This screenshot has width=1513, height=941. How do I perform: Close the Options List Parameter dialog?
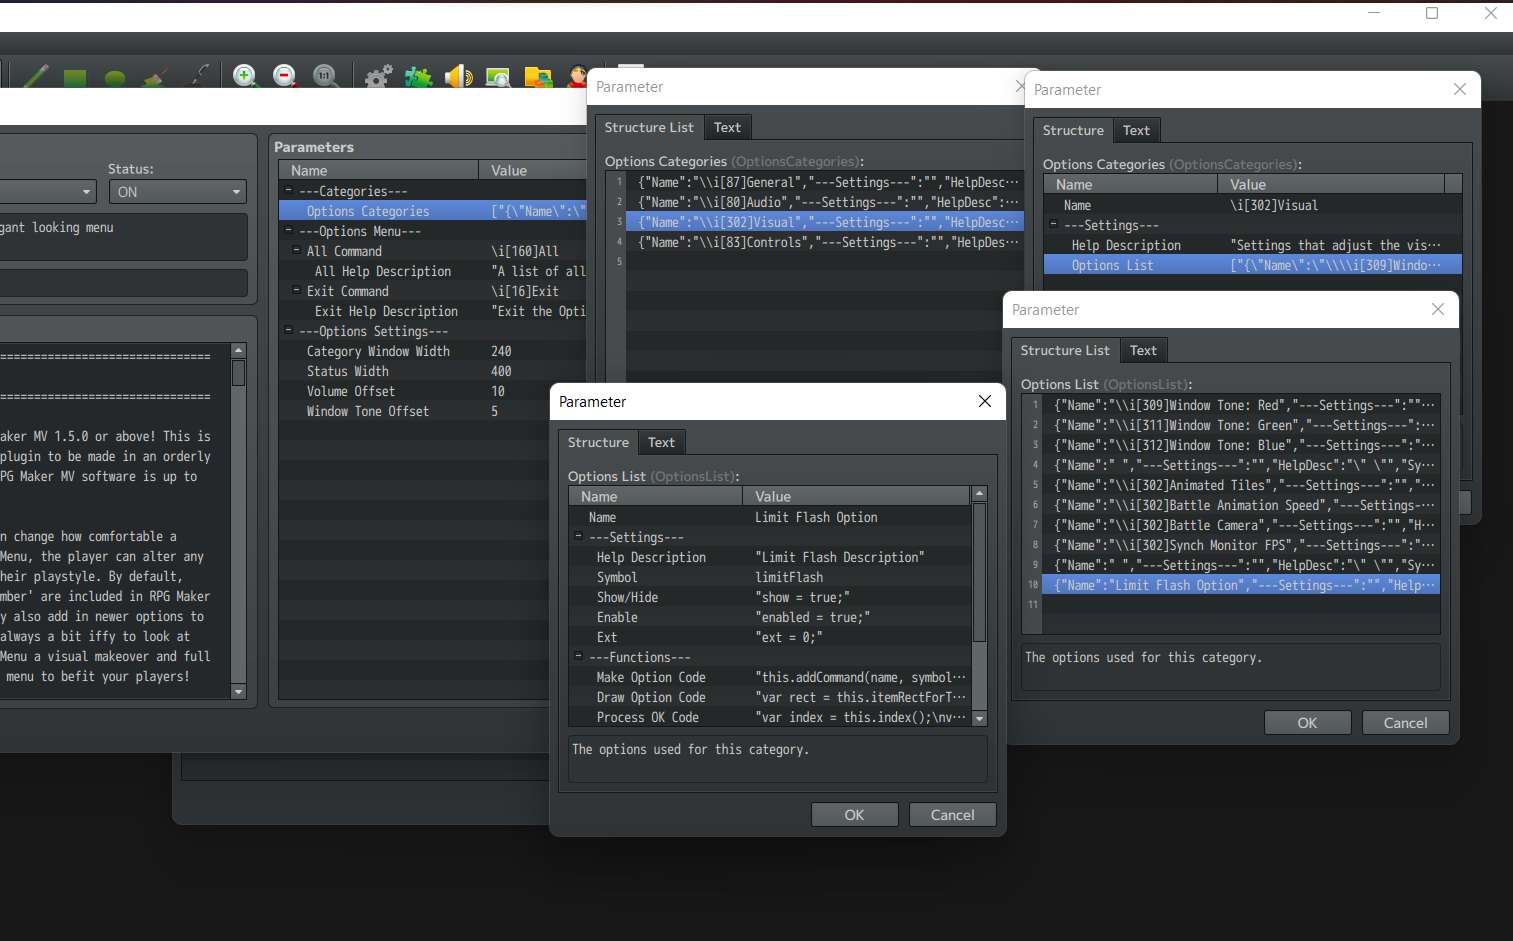pos(1438,309)
